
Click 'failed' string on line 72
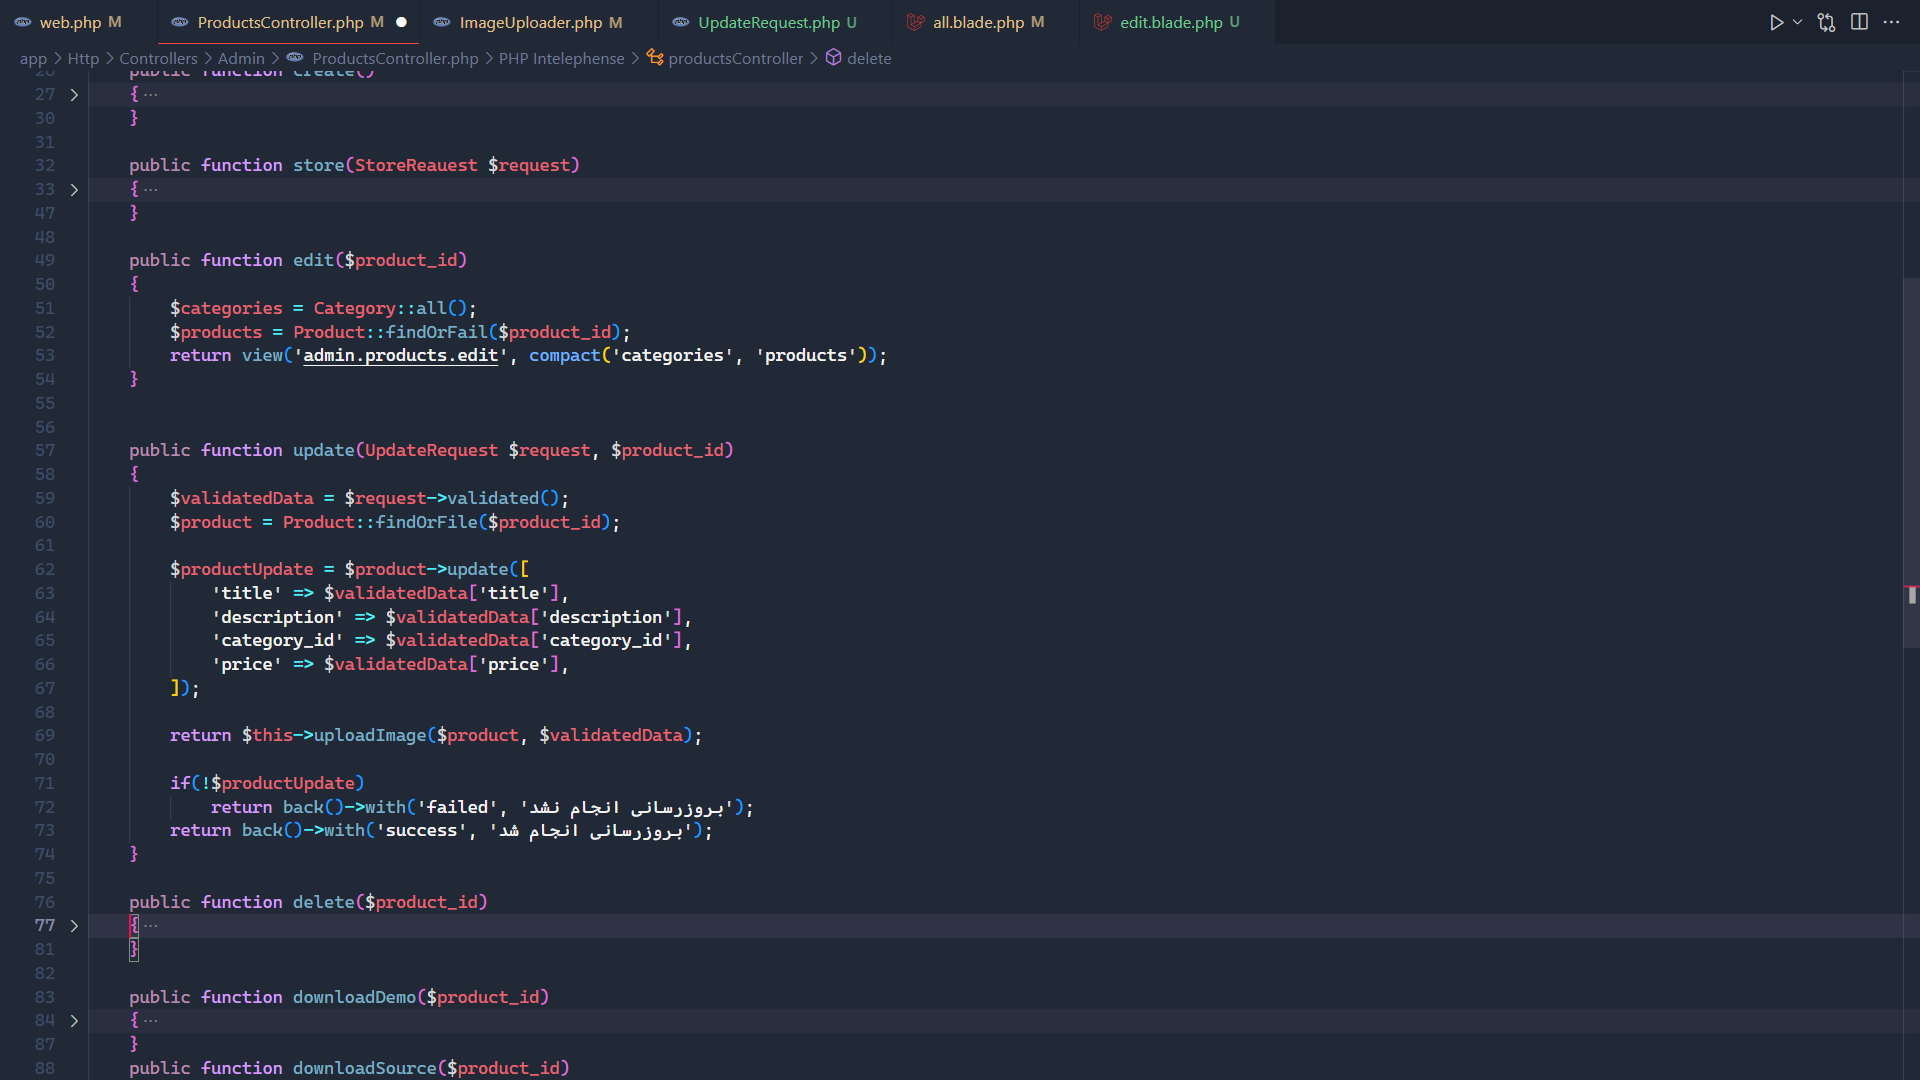457,808
